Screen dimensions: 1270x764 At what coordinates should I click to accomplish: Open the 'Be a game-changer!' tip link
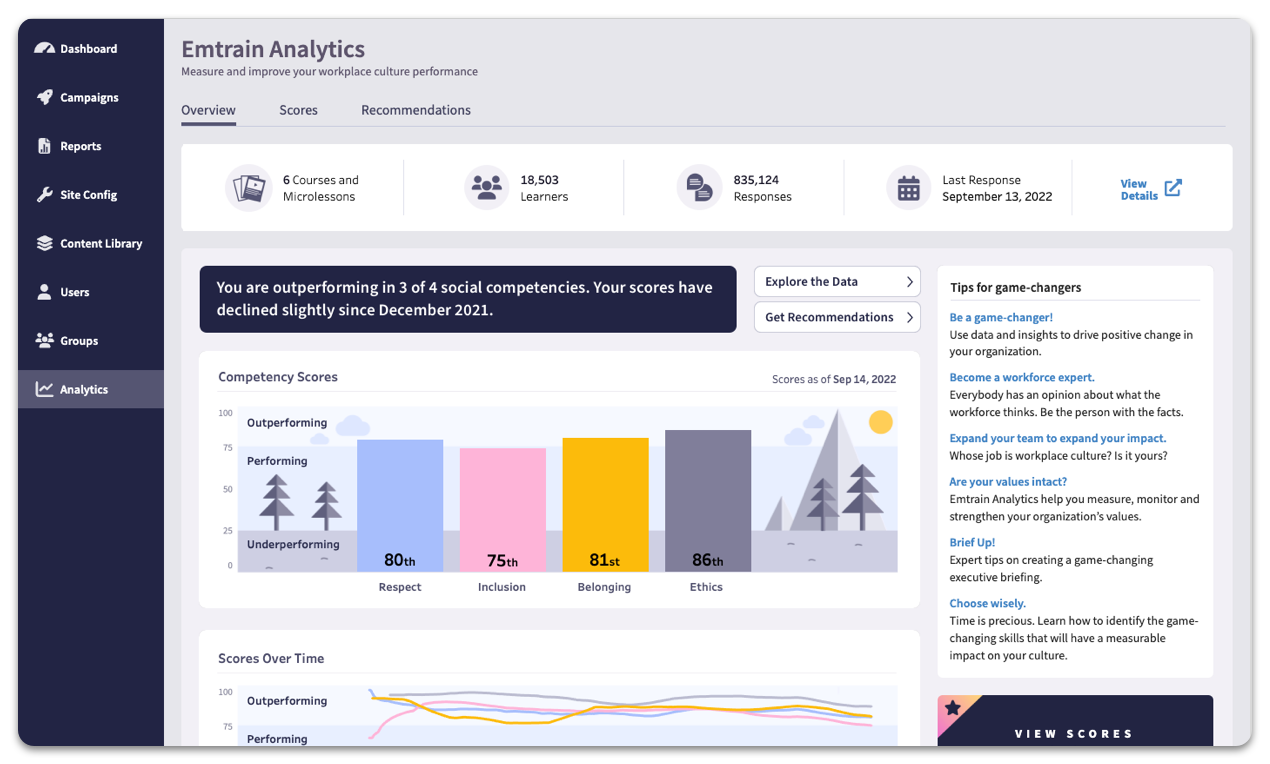tap(1001, 317)
